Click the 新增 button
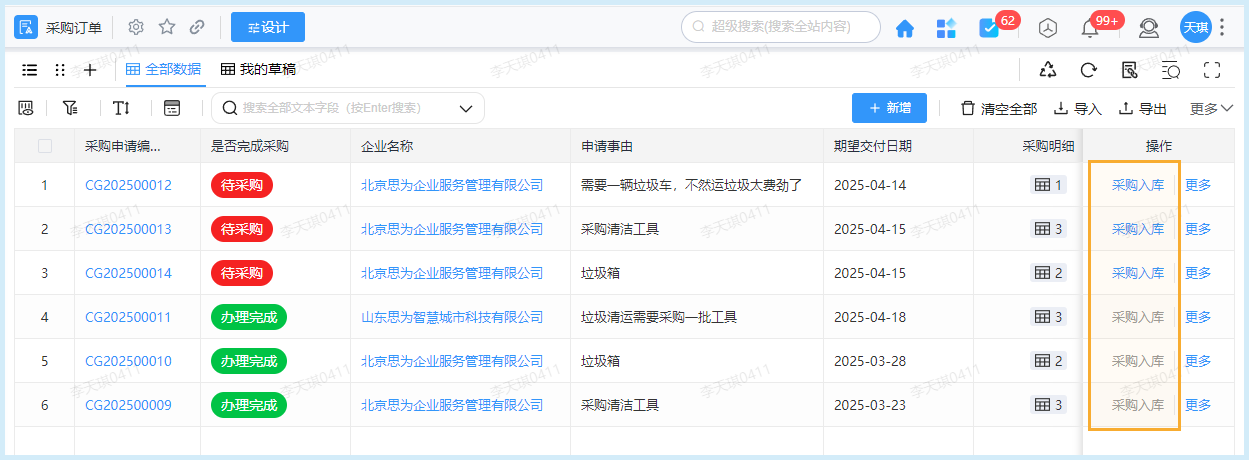The height and width of the screenshot is (460, 1249). pyautogui.click(x=889, y=108)
